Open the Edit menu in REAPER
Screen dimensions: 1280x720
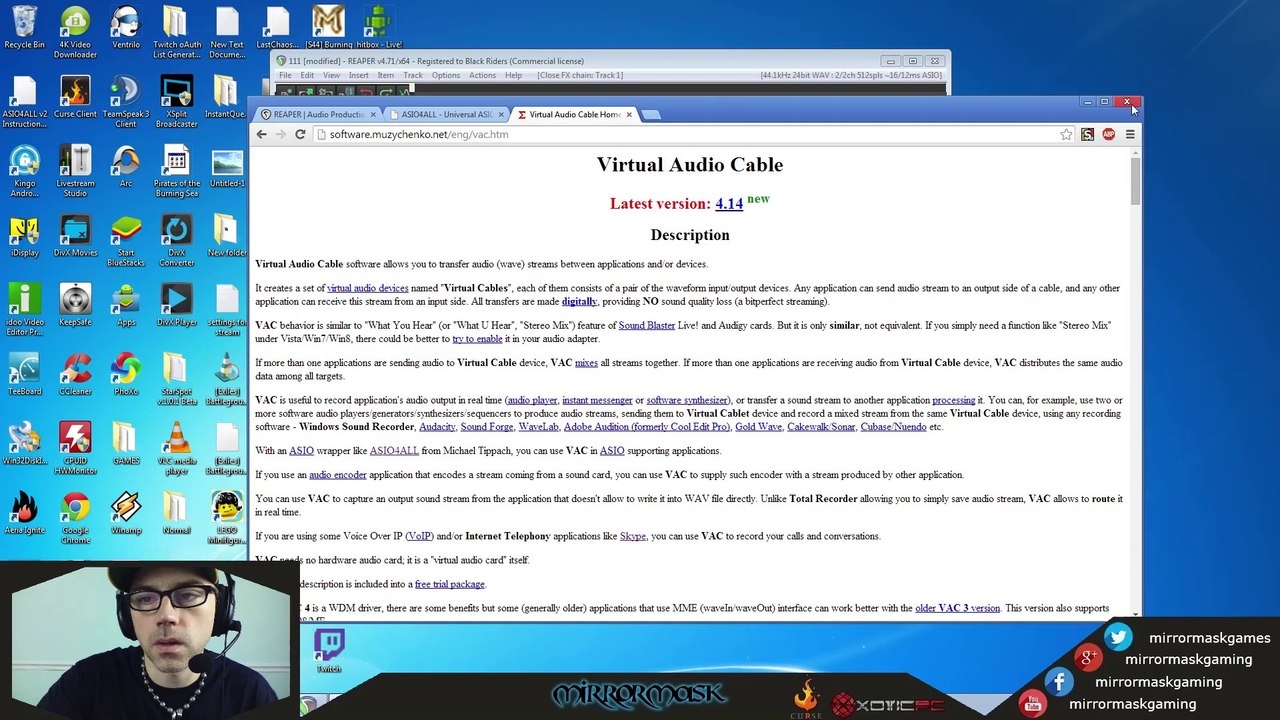click(307, 76)
